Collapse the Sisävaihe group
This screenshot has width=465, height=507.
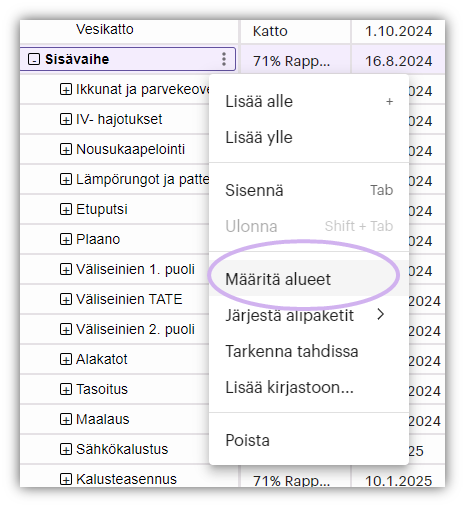34,59
